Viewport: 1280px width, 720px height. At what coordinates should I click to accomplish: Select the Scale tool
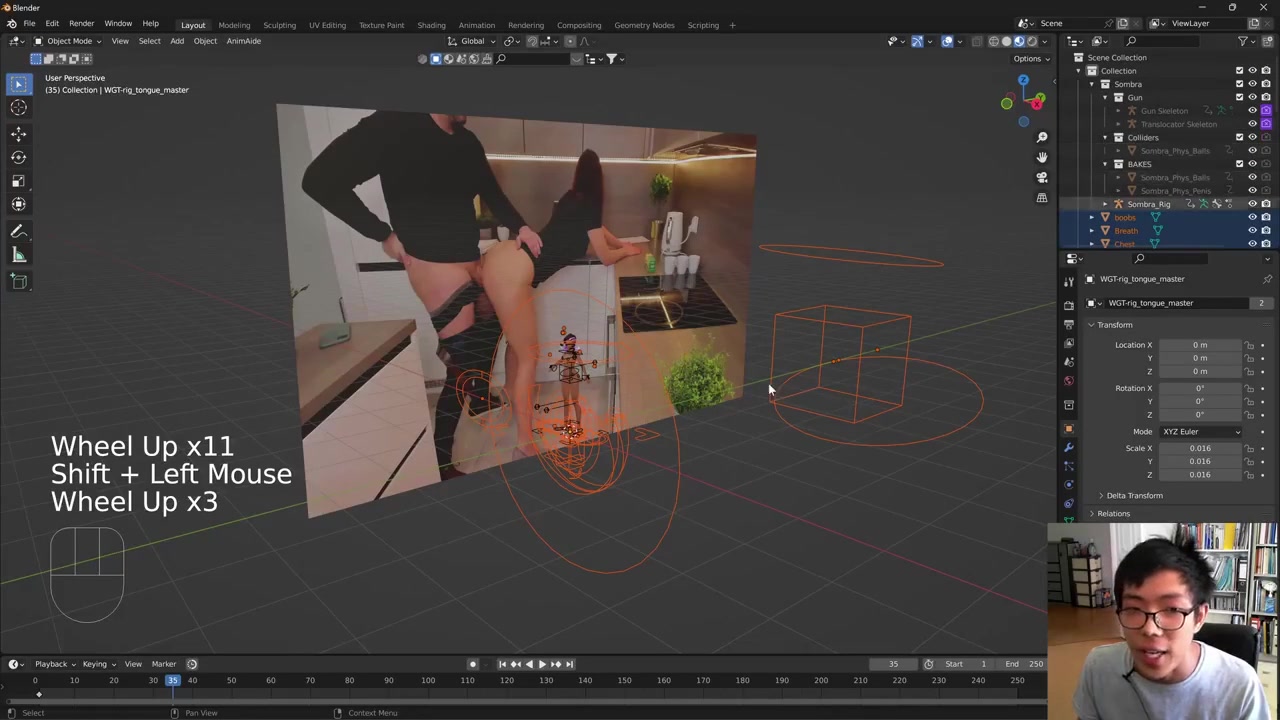click(x=18, y=181)
